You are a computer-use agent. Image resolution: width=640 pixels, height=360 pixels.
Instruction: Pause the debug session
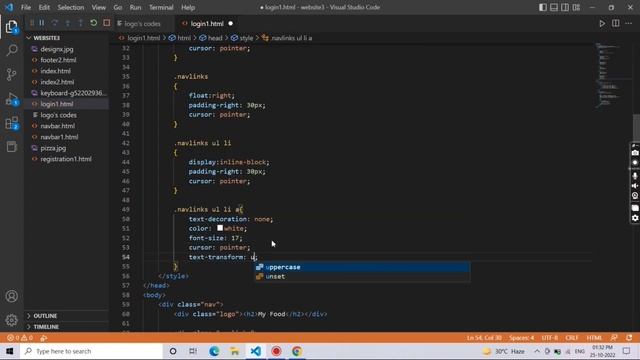click(x=42, y=23)
